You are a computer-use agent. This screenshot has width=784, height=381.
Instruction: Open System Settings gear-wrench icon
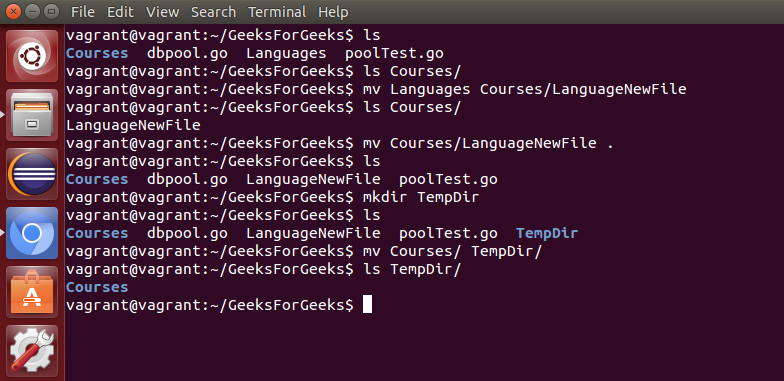pos(32,351)
